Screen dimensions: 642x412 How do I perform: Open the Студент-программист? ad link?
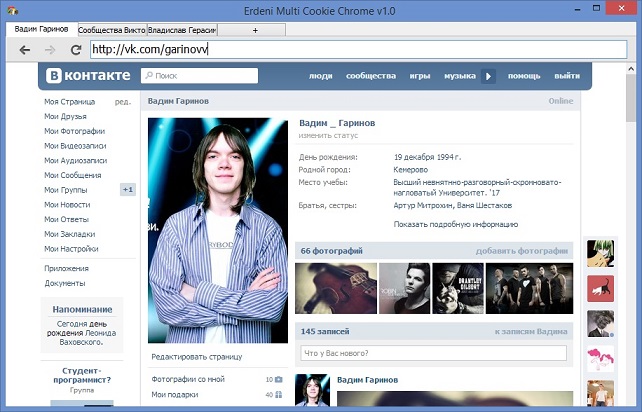tap(82, 375)
